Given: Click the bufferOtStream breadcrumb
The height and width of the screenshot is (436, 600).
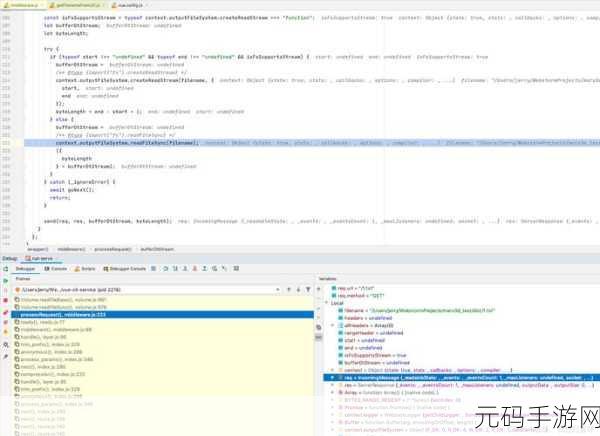Looking at the screenshot, I should [157, 249].
